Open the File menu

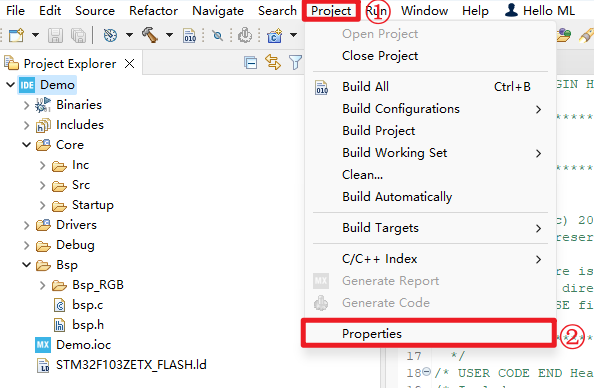15,11
